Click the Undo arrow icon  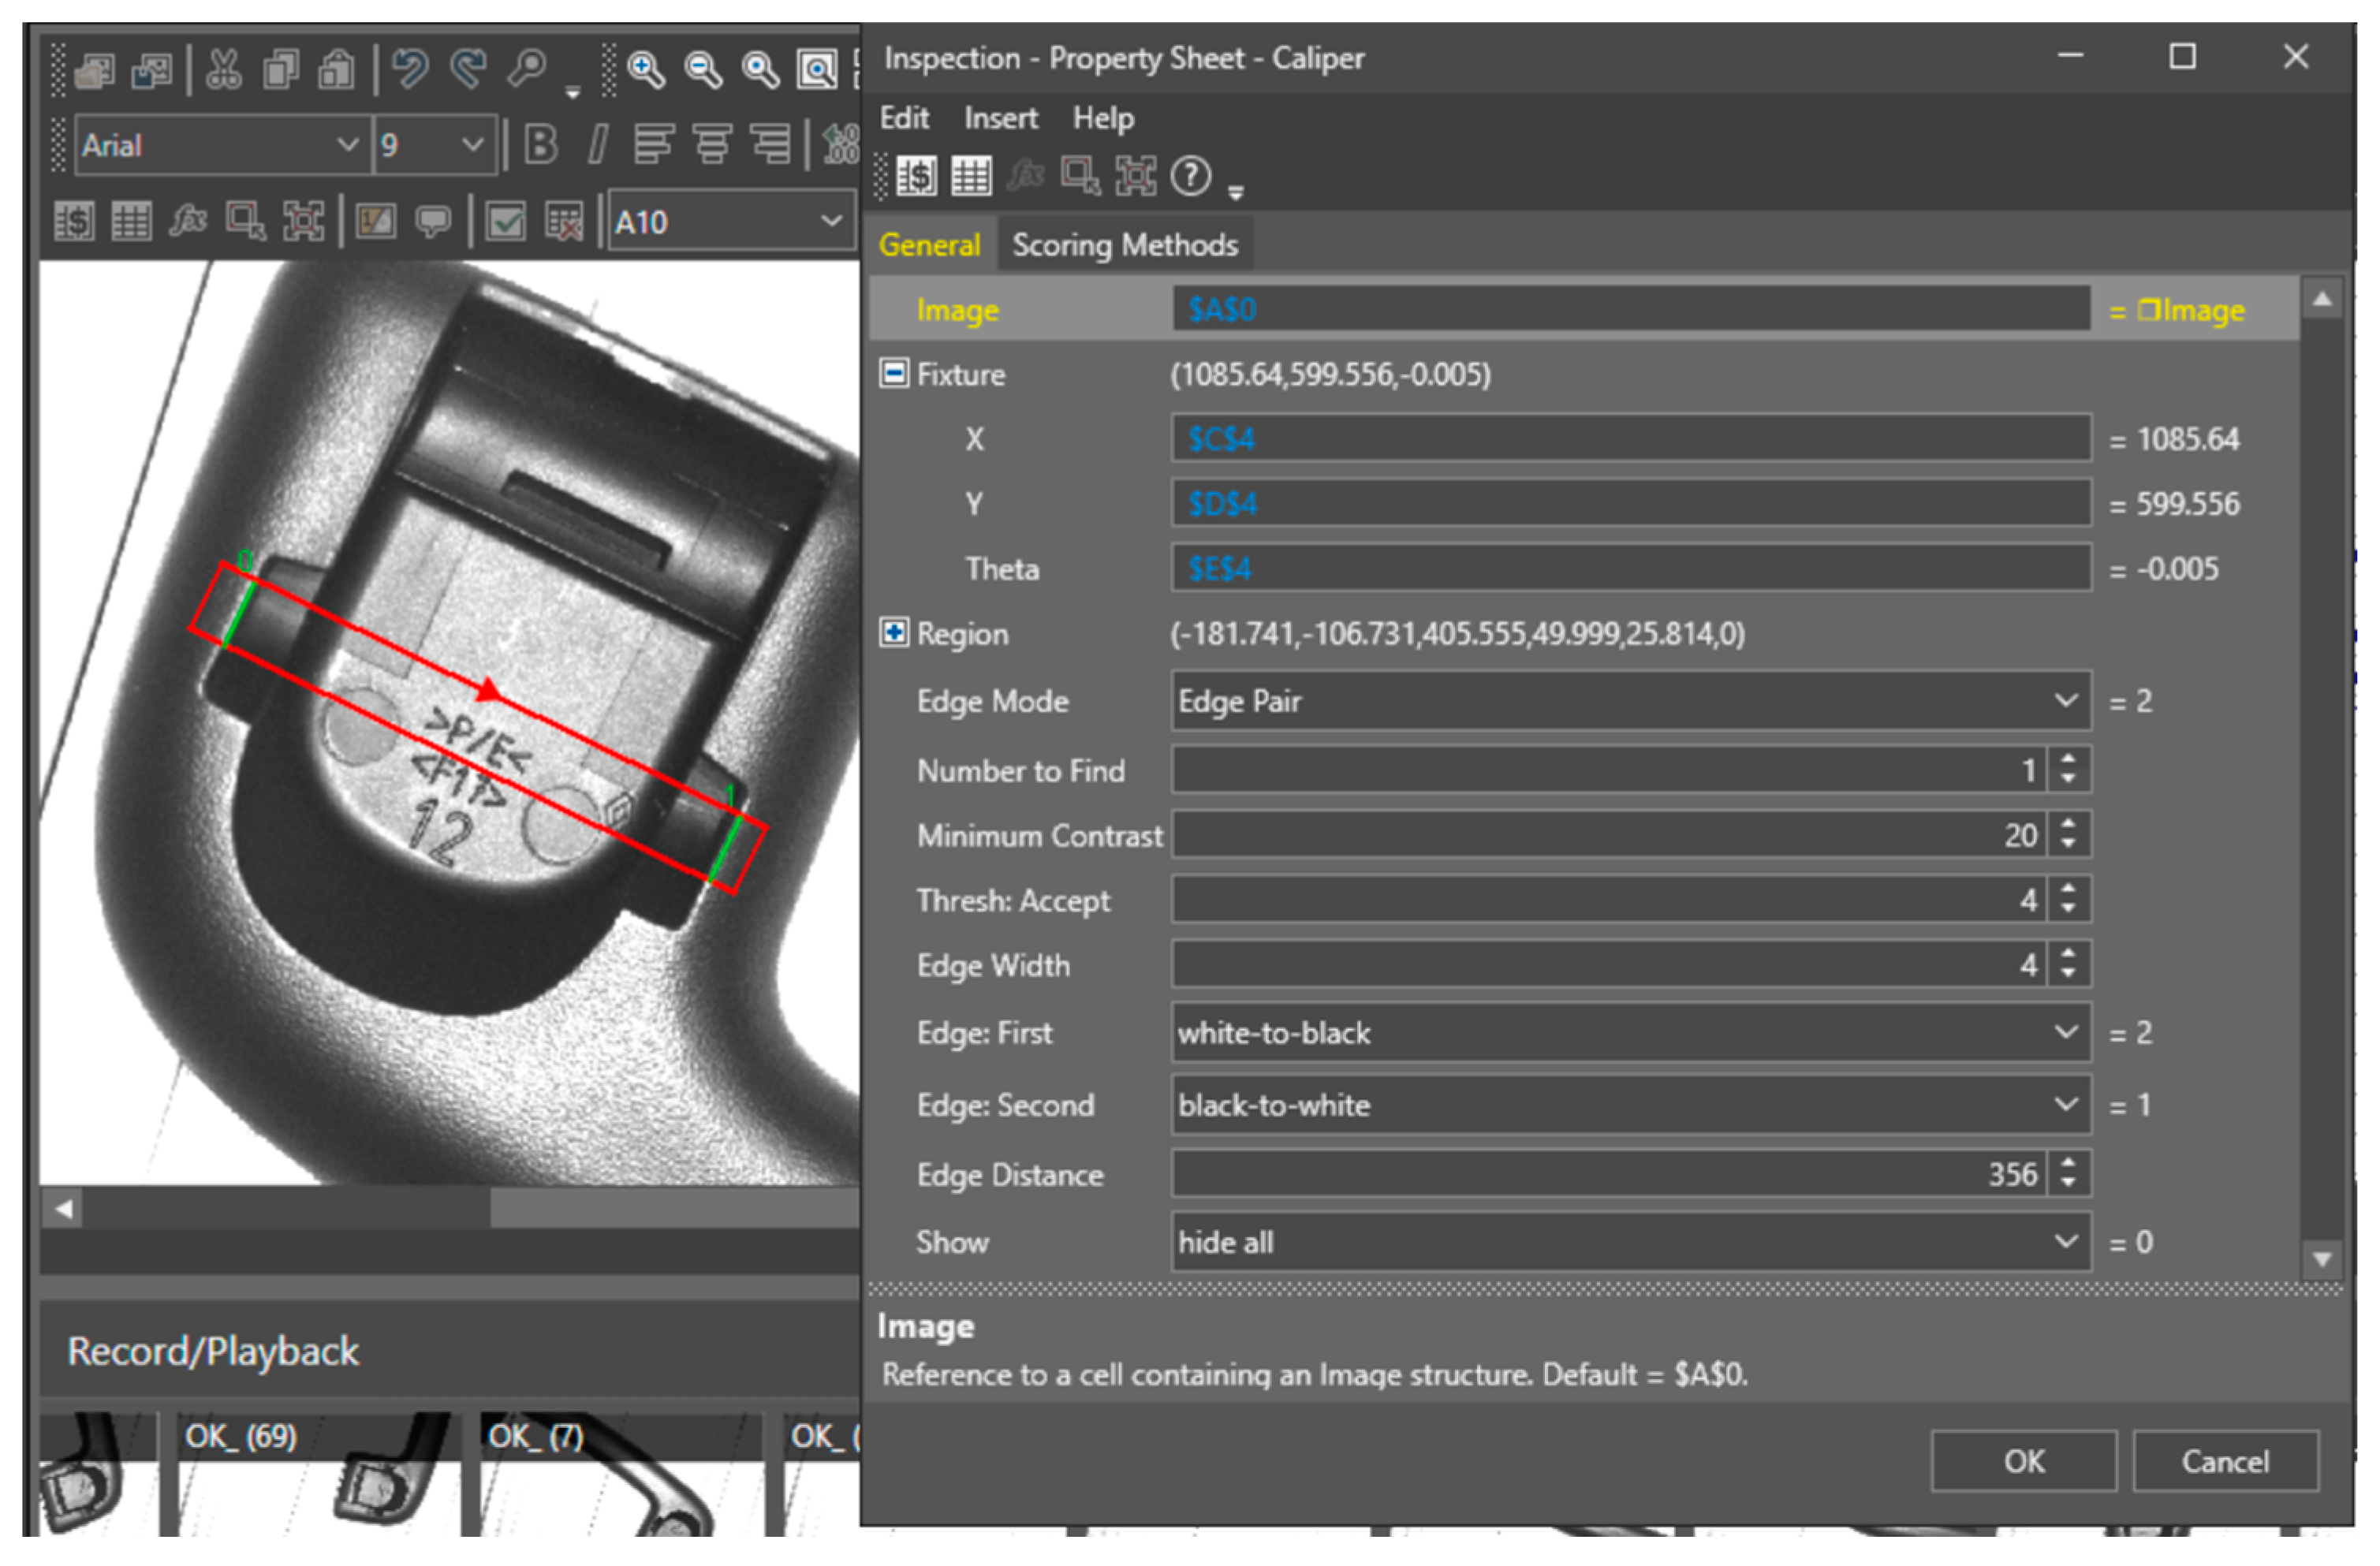coord(409,70)
